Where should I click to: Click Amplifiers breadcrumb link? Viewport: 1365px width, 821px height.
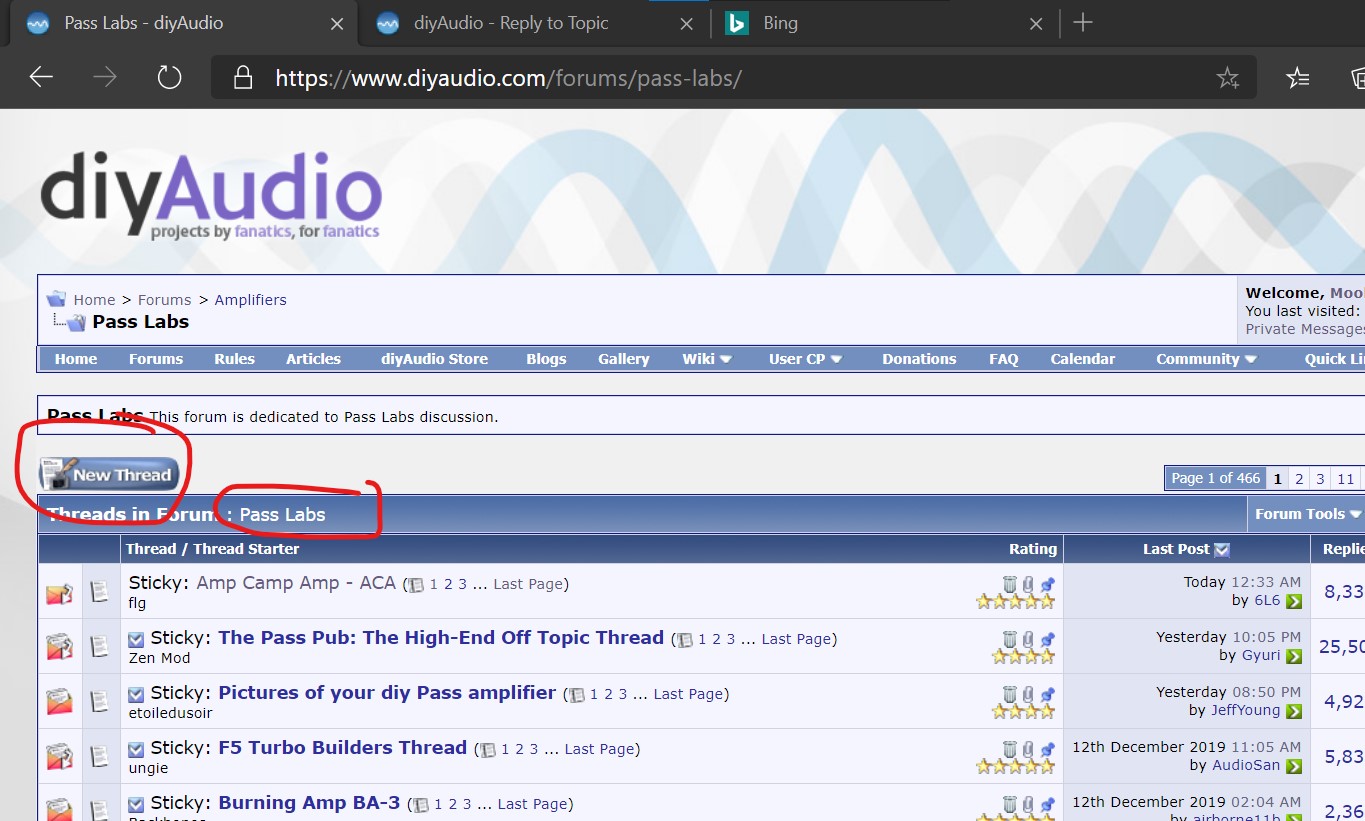(x=250, y=300)
